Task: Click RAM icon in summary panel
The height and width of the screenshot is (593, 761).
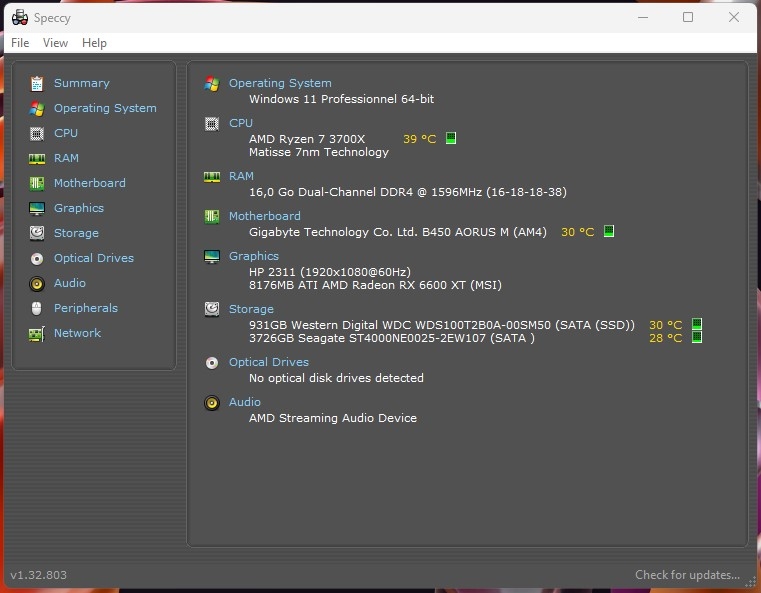Action: 212,177
